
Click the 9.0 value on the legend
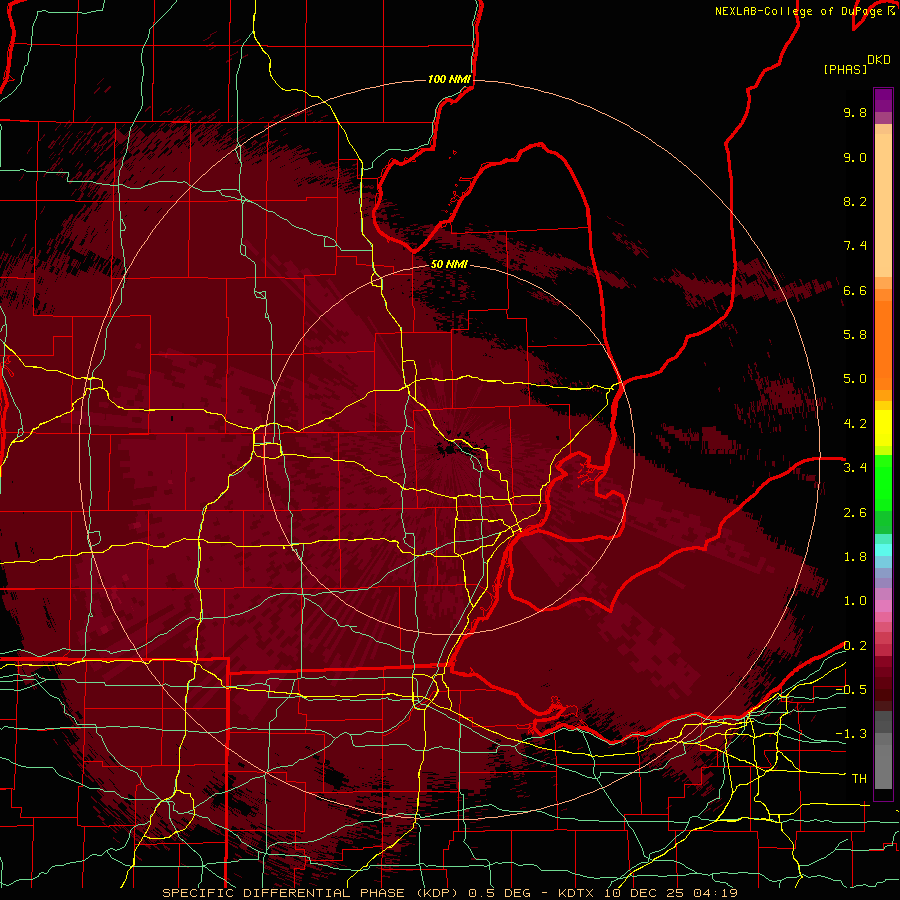[x=855, y=157]
